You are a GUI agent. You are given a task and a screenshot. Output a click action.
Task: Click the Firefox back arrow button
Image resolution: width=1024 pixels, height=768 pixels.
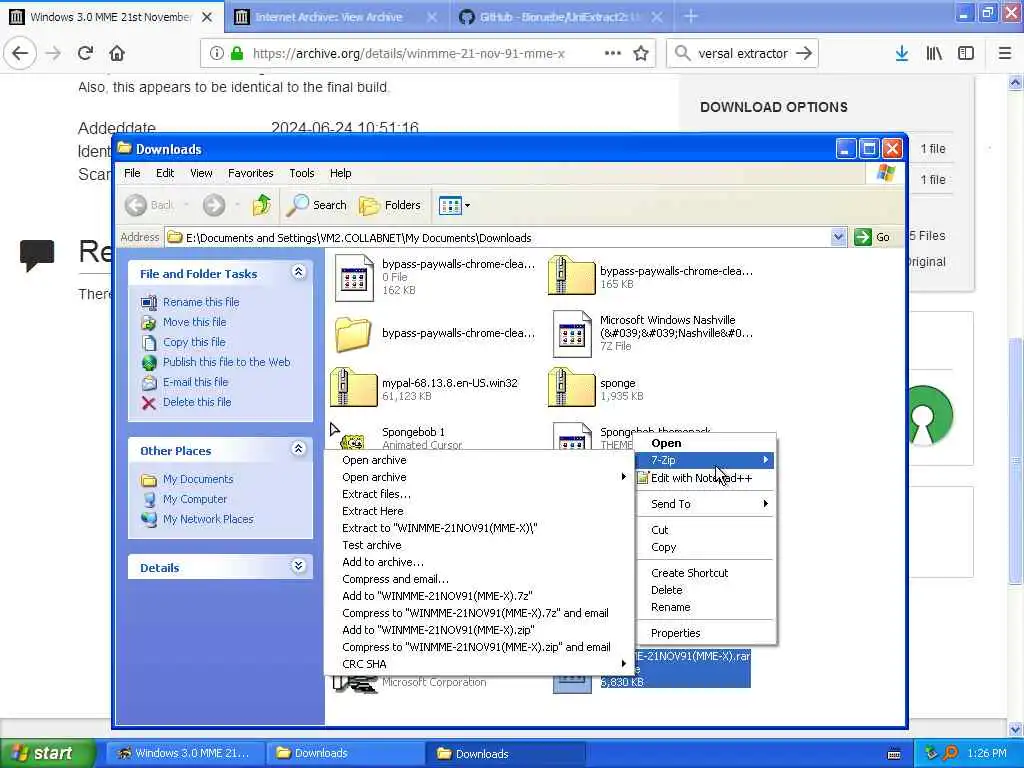(20, 53)
